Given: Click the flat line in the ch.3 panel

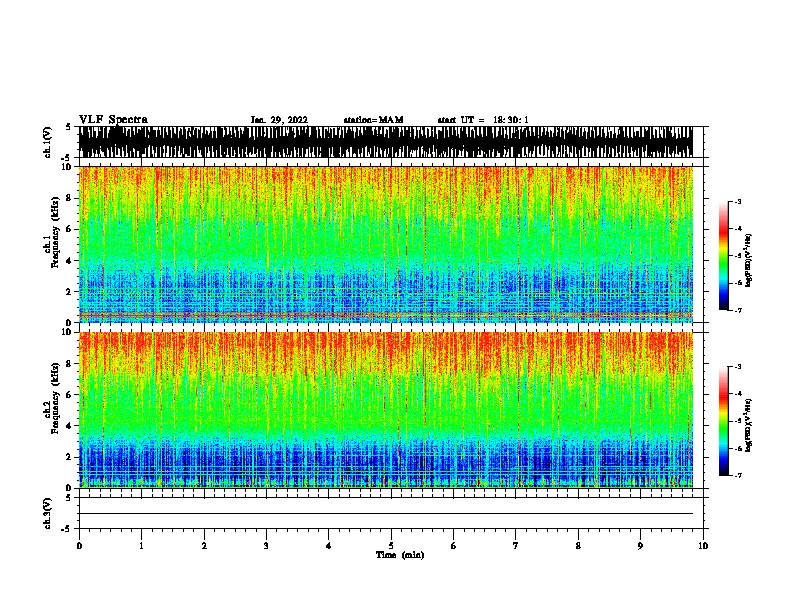Looking at the screenshot, I should tap(386, 514).
